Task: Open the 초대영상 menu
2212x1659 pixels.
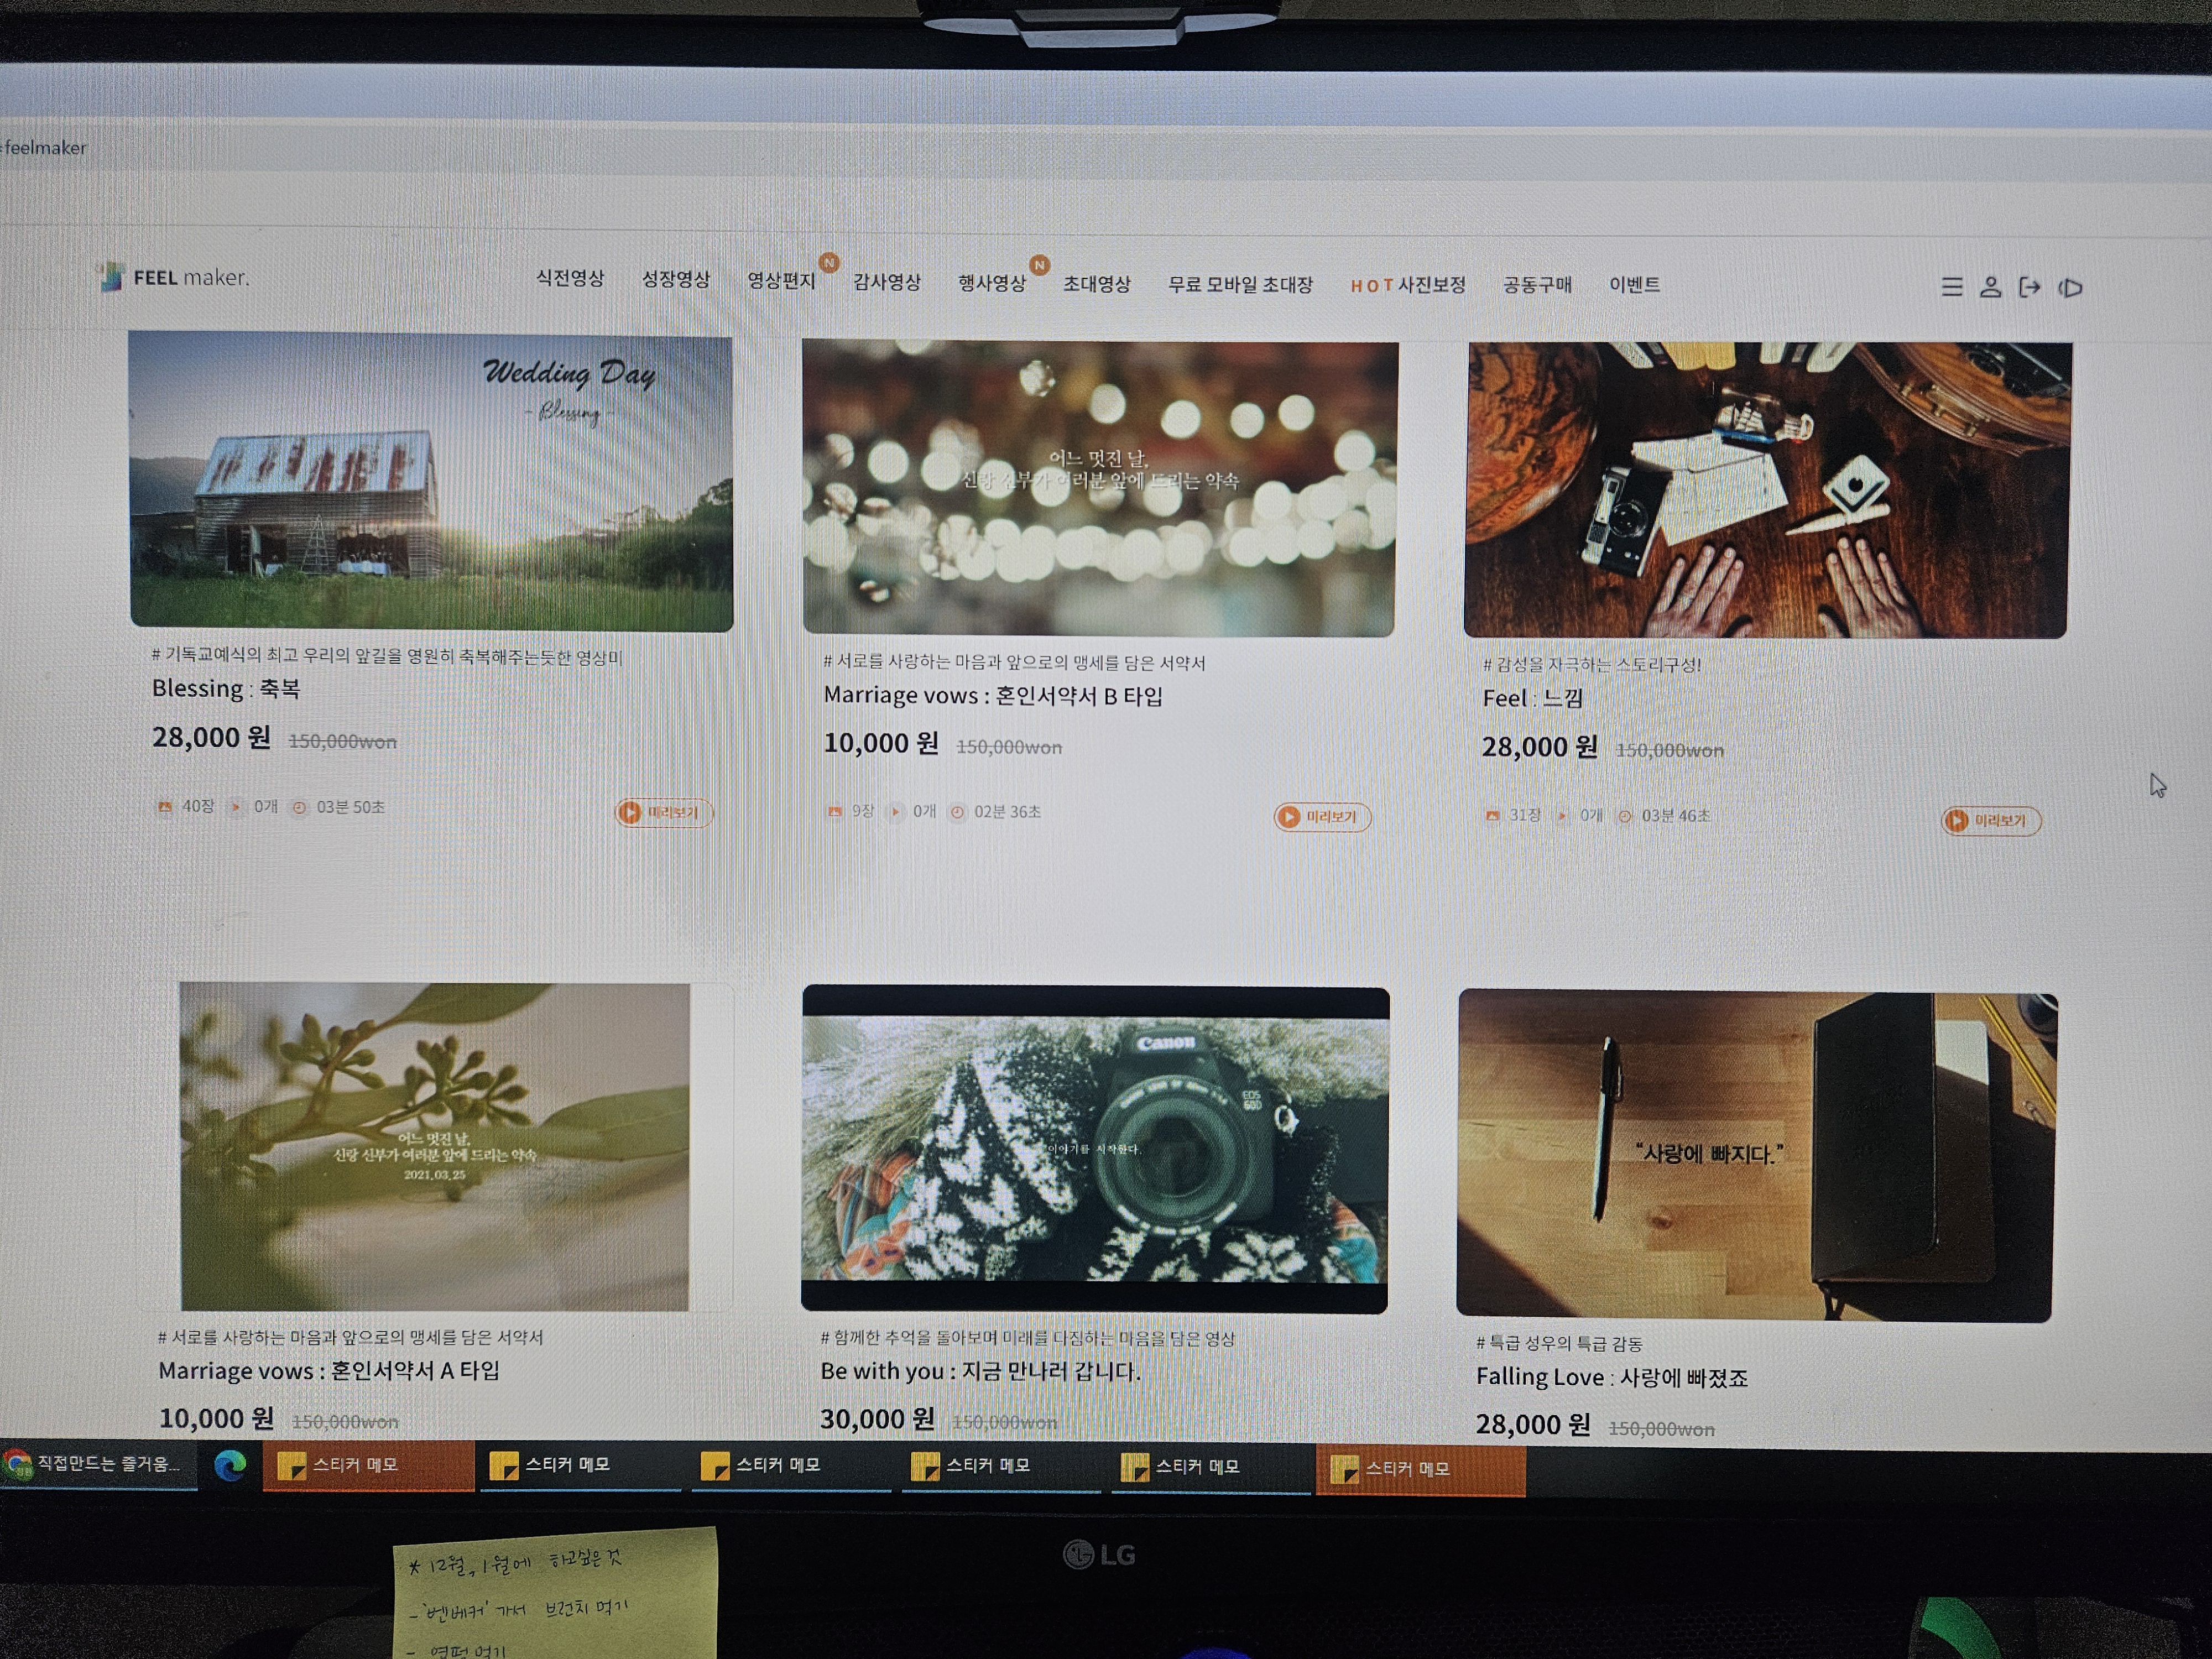Action: [1097, 284]
